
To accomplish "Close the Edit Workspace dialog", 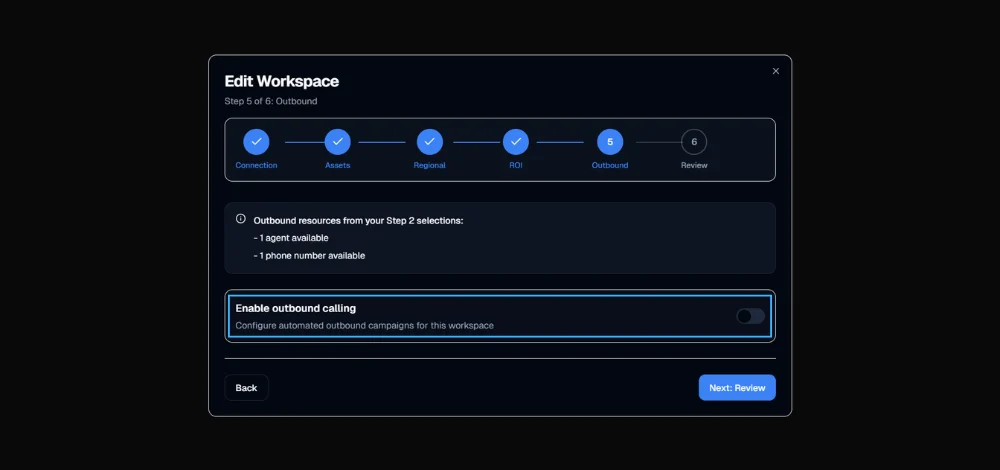I will click(776, 71).
